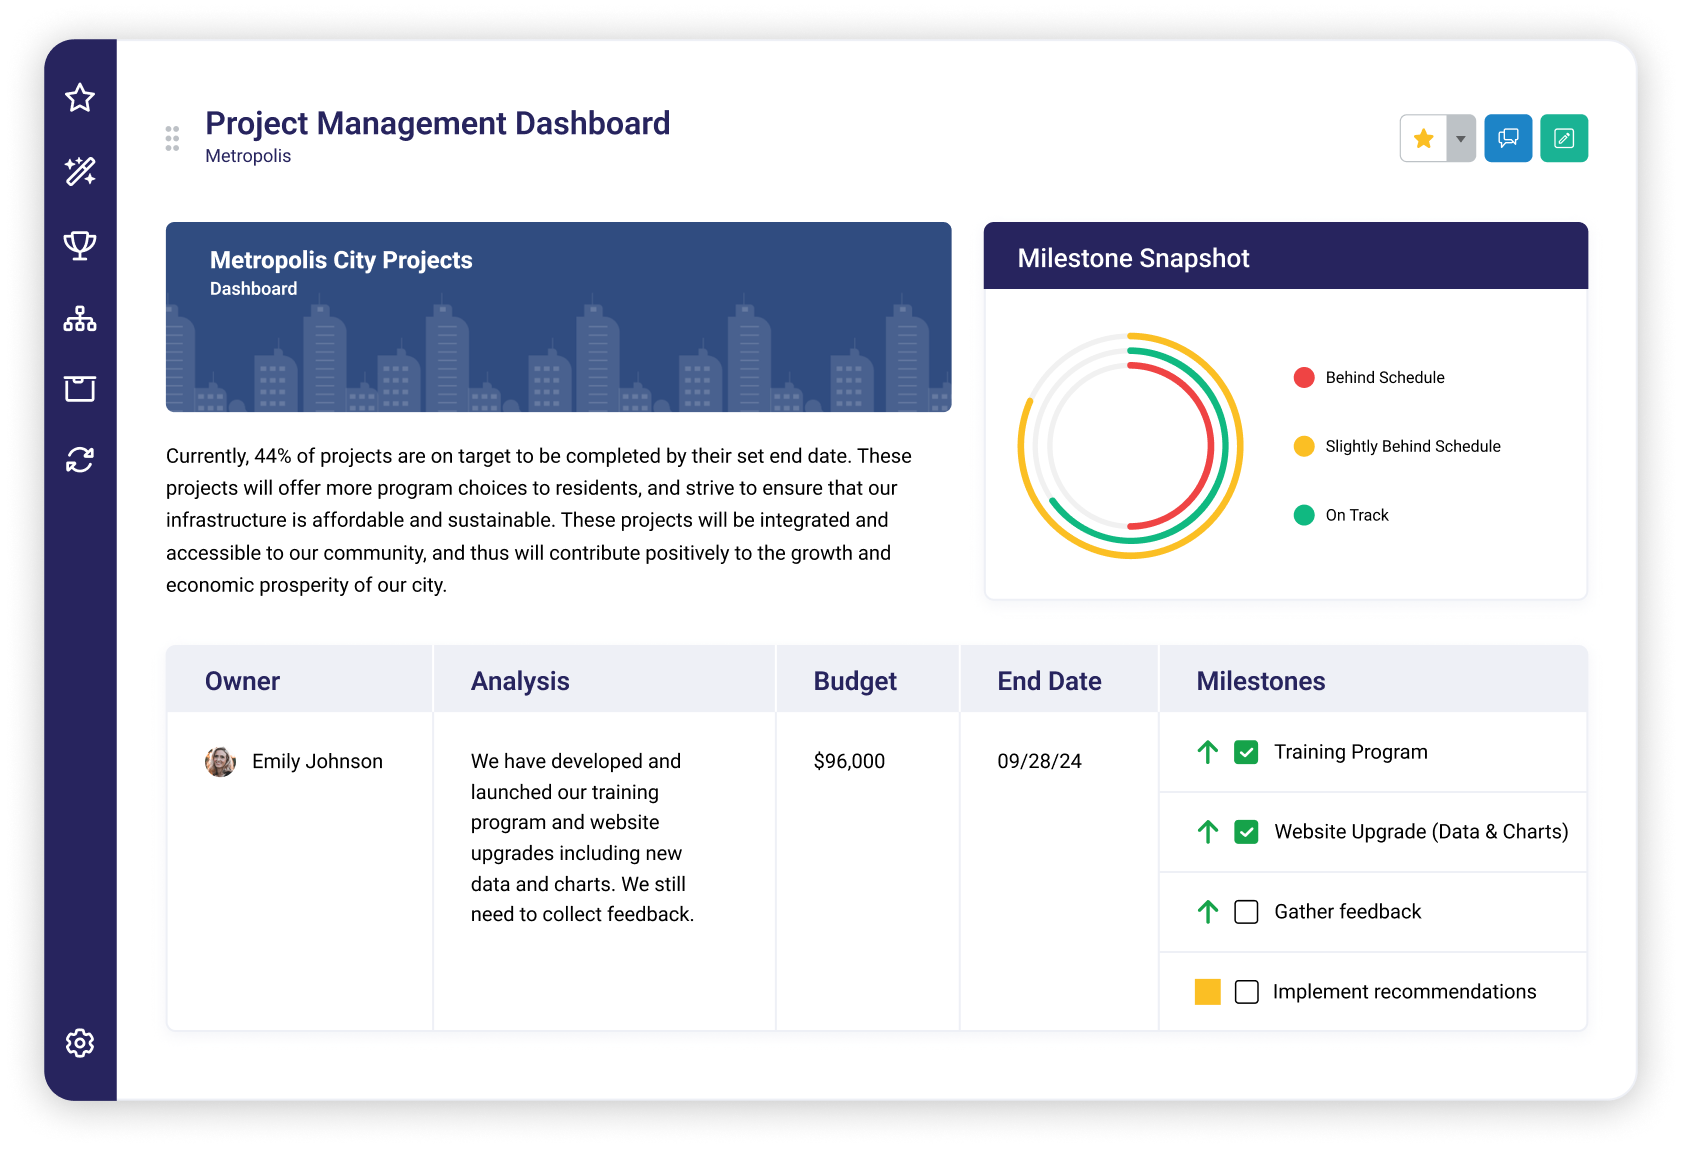Open settings gear icon in sidebar
The image size is (1682, 1149).
click(80, 1043)
